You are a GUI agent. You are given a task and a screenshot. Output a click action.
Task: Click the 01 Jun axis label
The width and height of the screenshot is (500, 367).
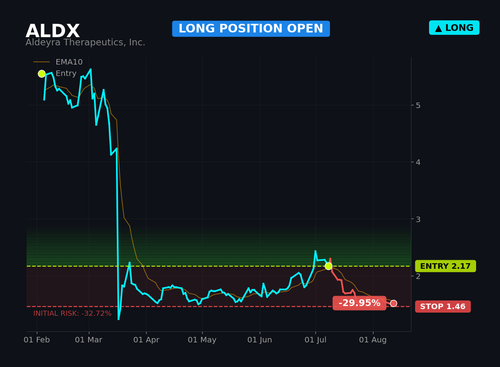click(x=260, y=340)
